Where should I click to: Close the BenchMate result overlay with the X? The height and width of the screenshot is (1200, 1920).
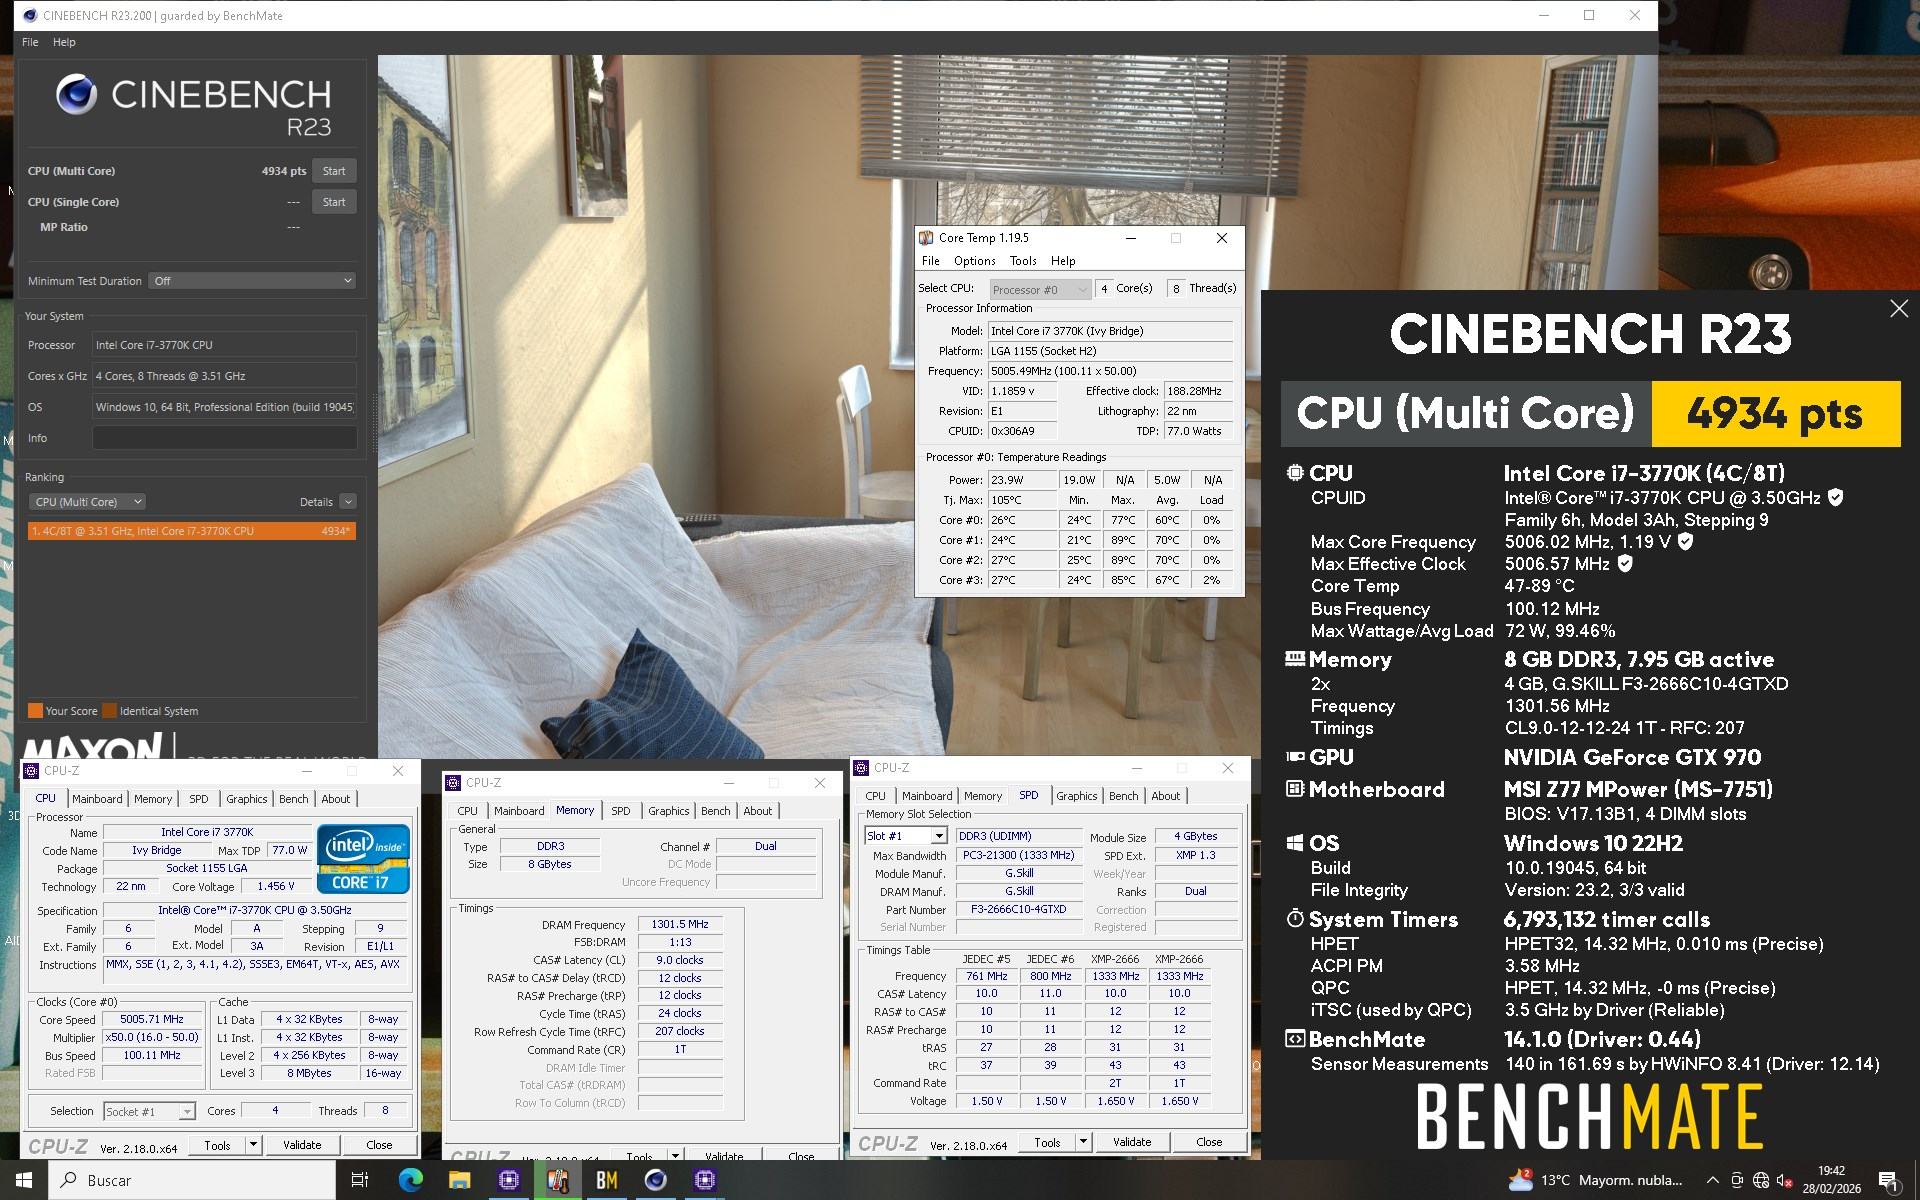[x=1898, y=309]
